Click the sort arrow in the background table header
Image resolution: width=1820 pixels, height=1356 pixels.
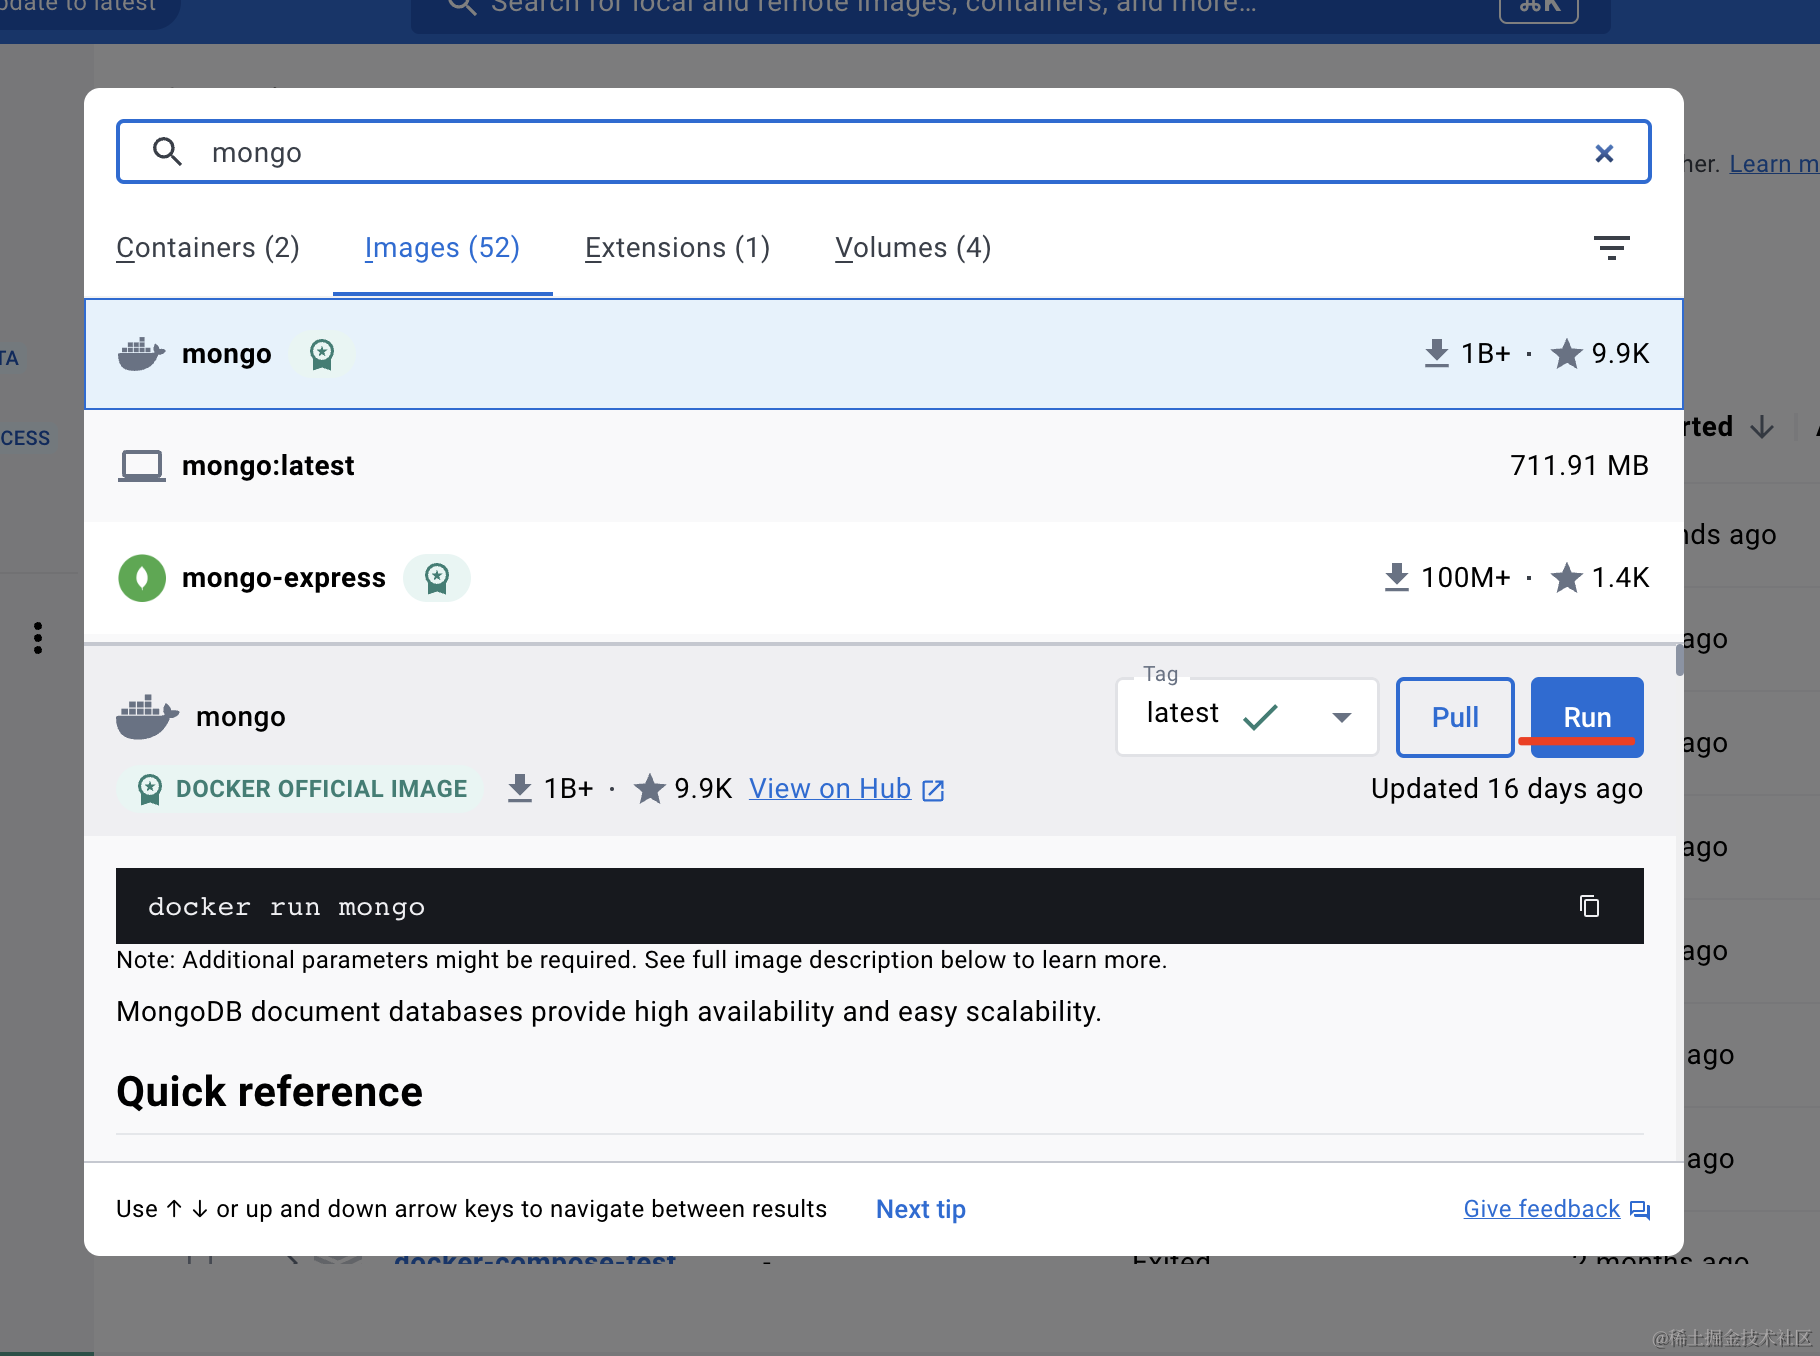[x=1762, y=427]
